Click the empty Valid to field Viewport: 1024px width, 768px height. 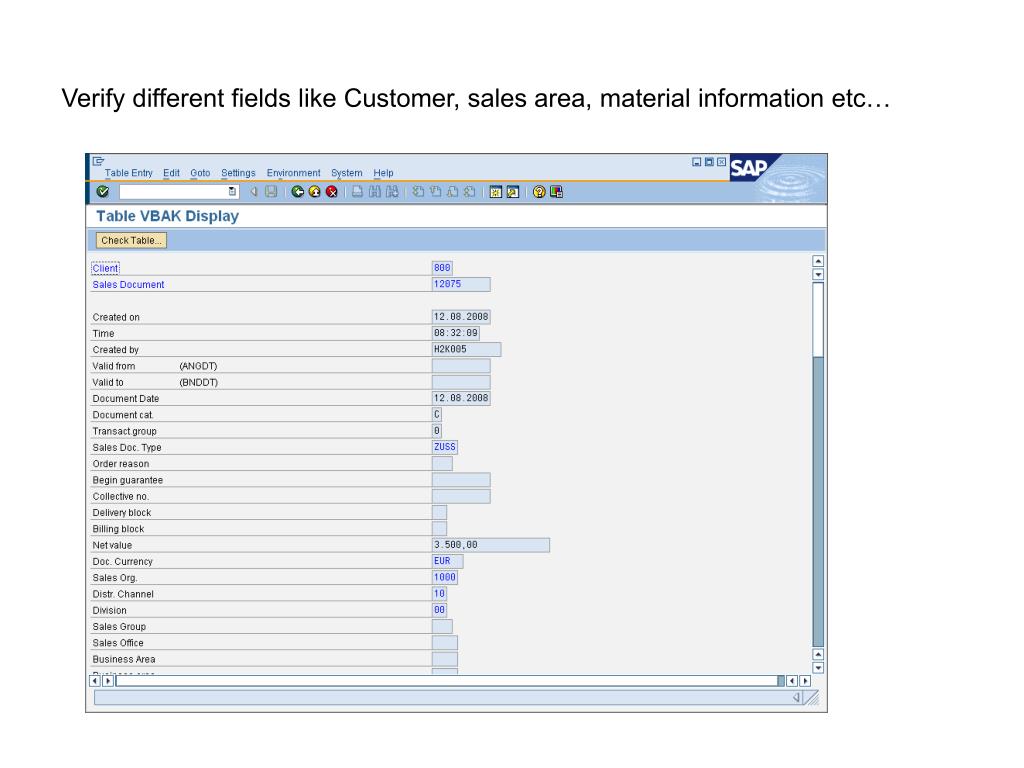click(x=461, y=382)
